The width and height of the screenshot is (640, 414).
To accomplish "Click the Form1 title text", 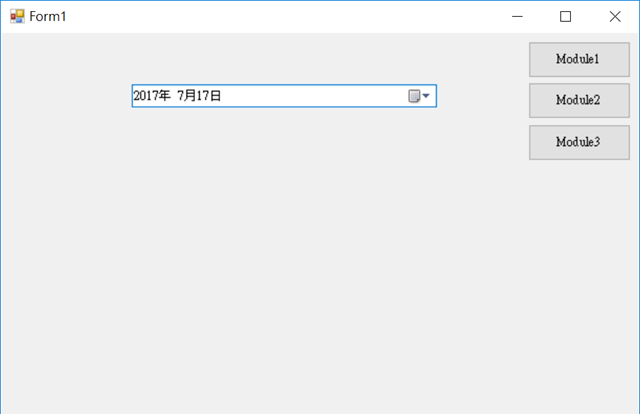I will [x=48, y=16].
